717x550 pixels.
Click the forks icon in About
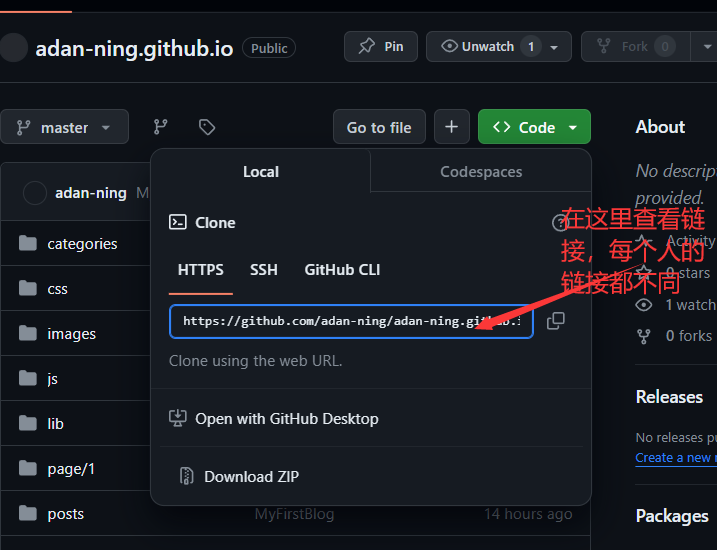[x=644, y=336]
